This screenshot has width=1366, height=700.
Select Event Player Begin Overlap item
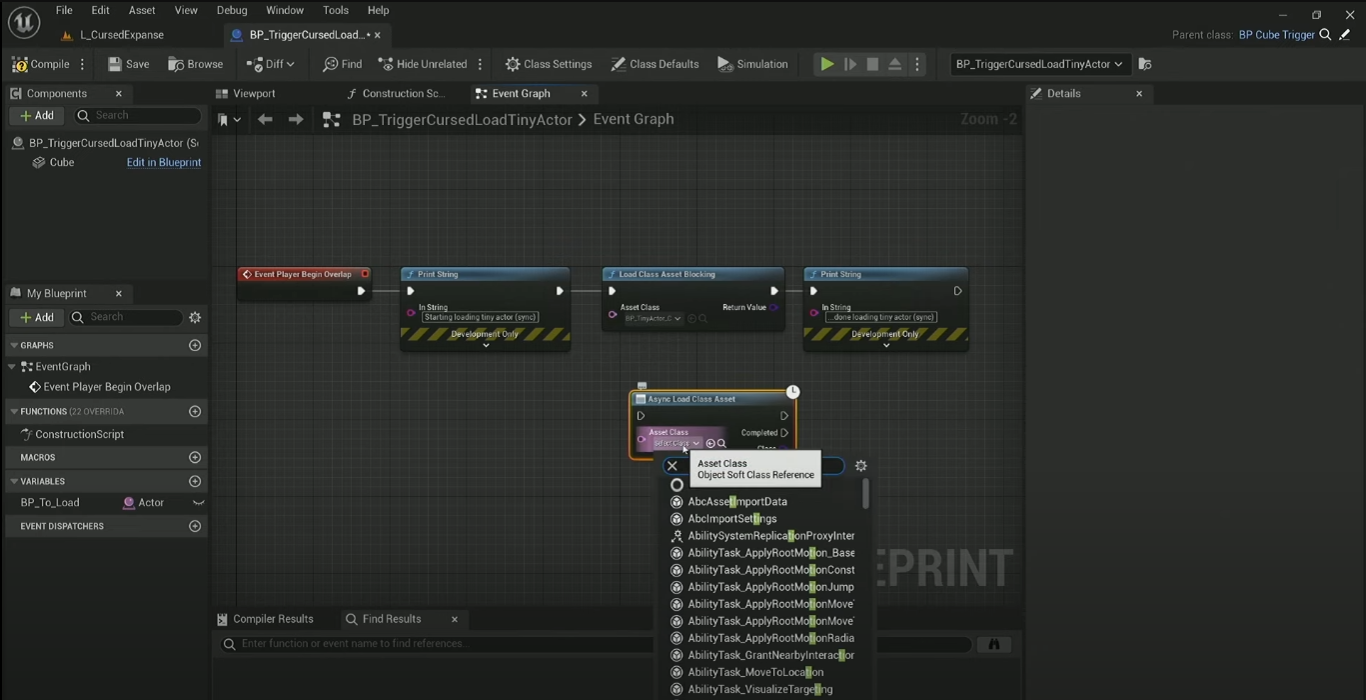click(x=107, y=387)
